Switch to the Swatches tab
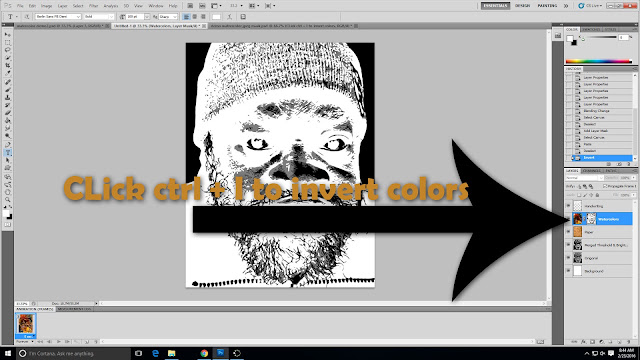The height and width of the screenshot is (360, 640). (591, 29)
